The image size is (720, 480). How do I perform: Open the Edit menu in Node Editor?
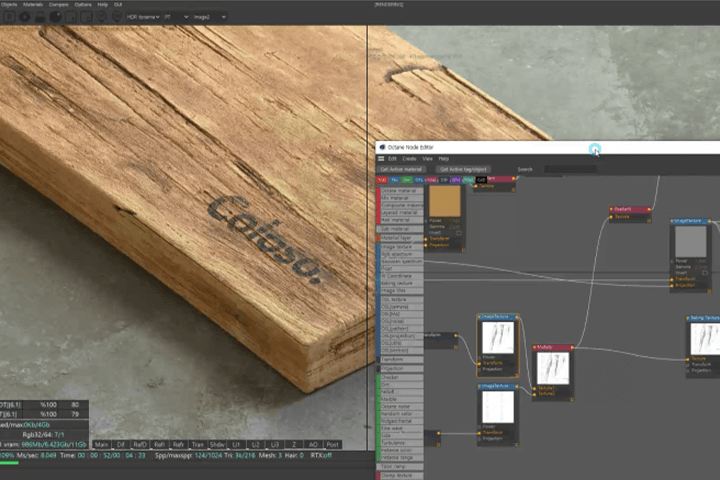[x=392, y=159]
